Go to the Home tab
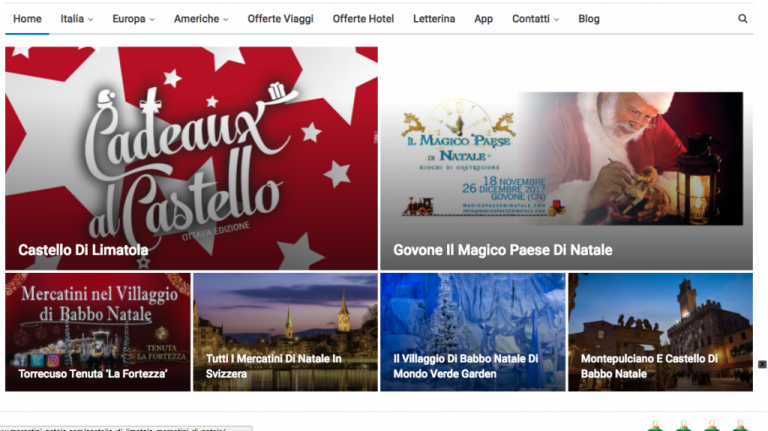This screenshot has height=431, width=768. pos(27,19)
